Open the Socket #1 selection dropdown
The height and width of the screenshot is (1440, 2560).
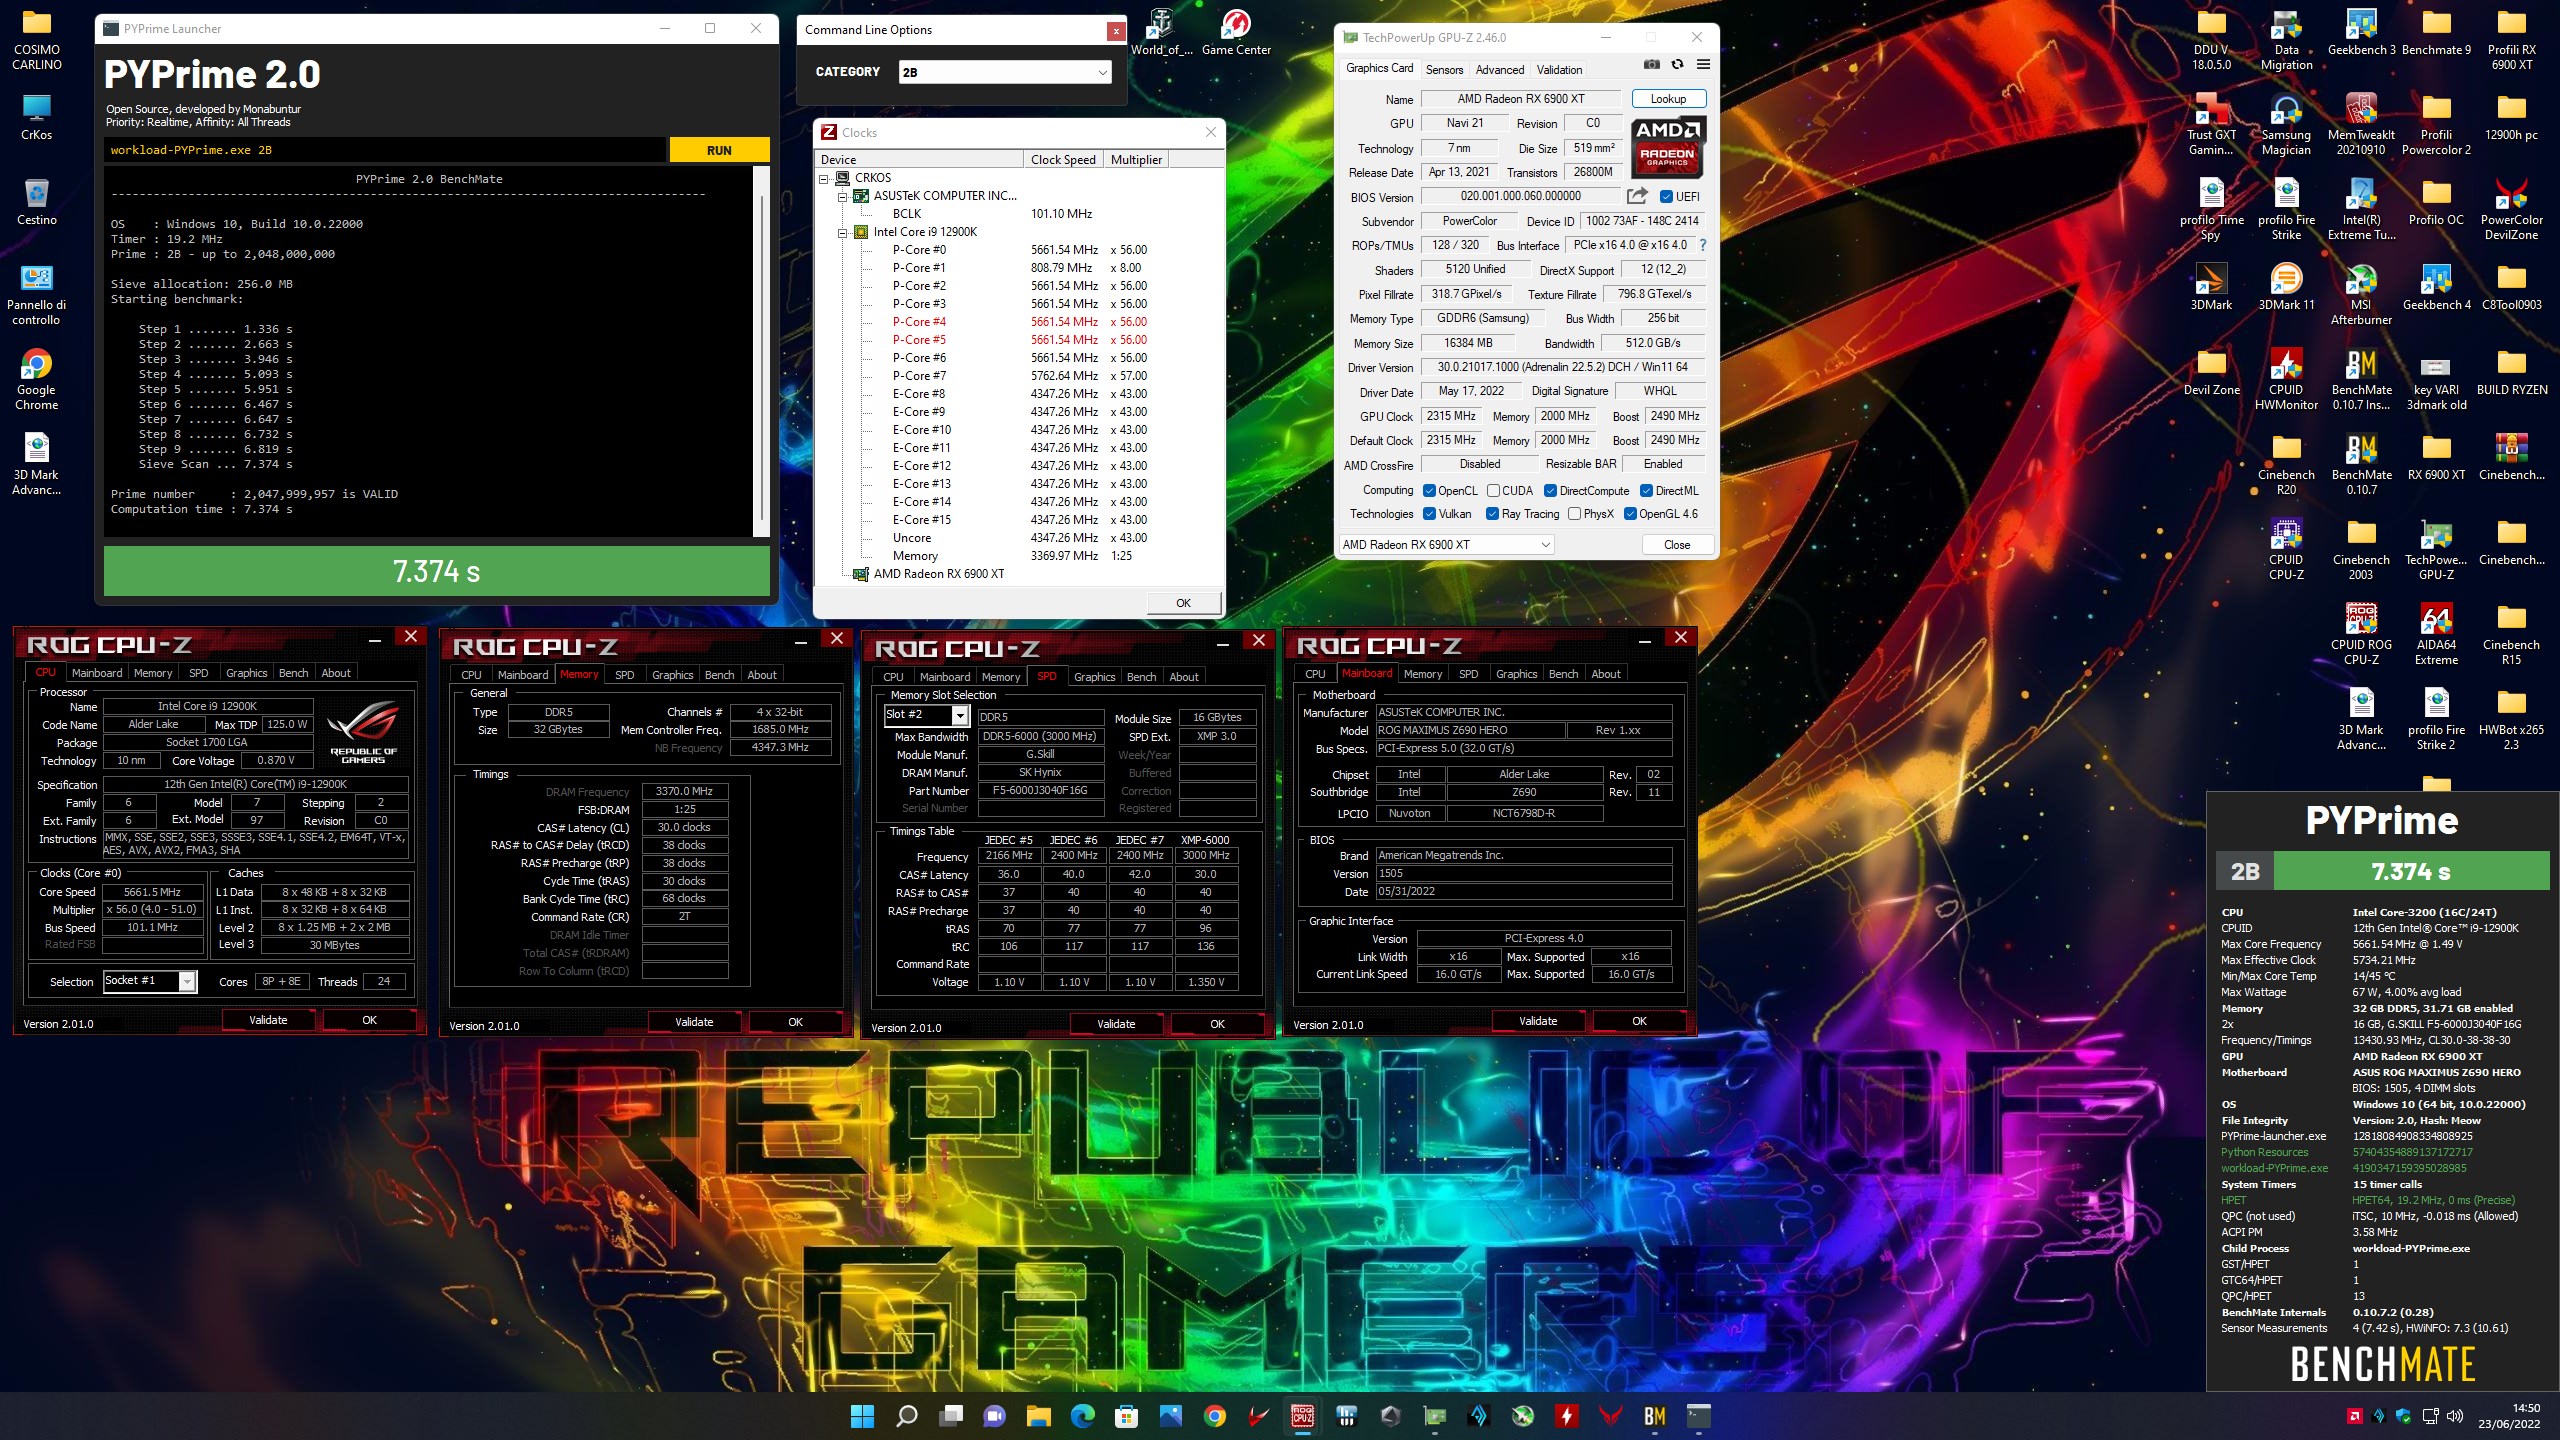click(x=150, y=981)
